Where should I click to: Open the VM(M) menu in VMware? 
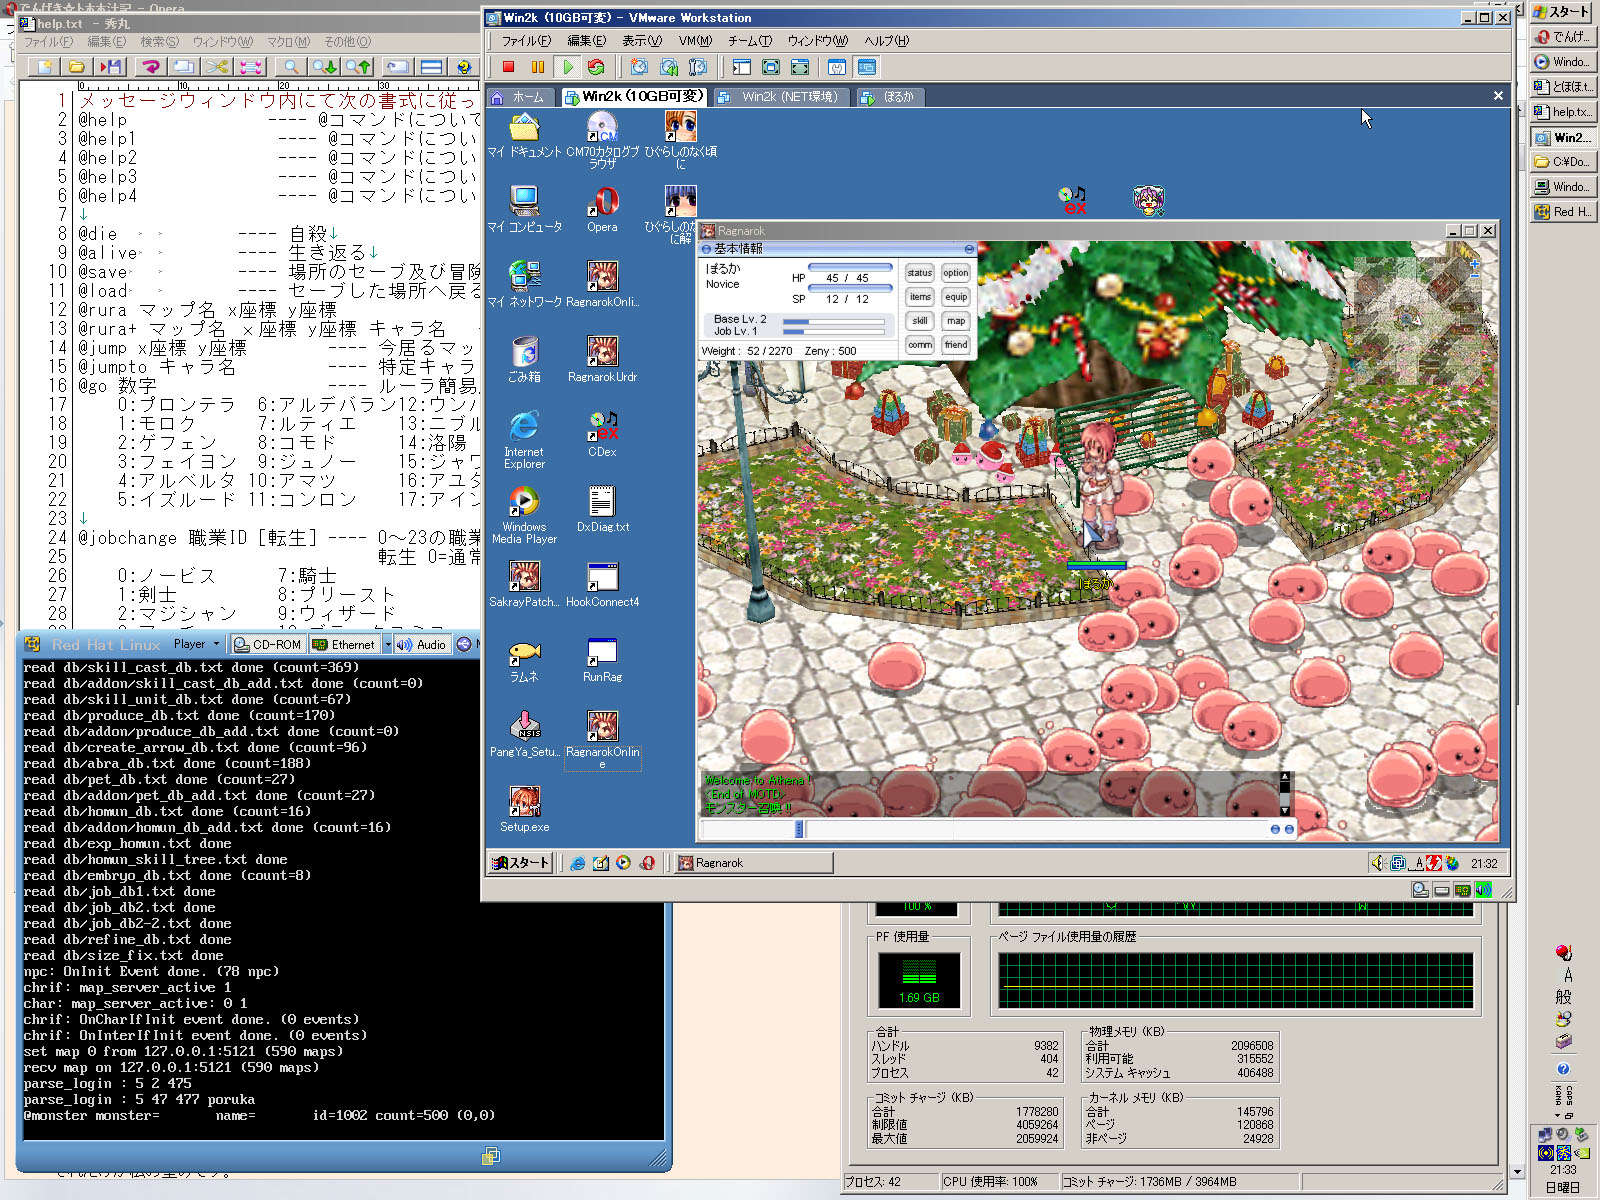point(694,41)
